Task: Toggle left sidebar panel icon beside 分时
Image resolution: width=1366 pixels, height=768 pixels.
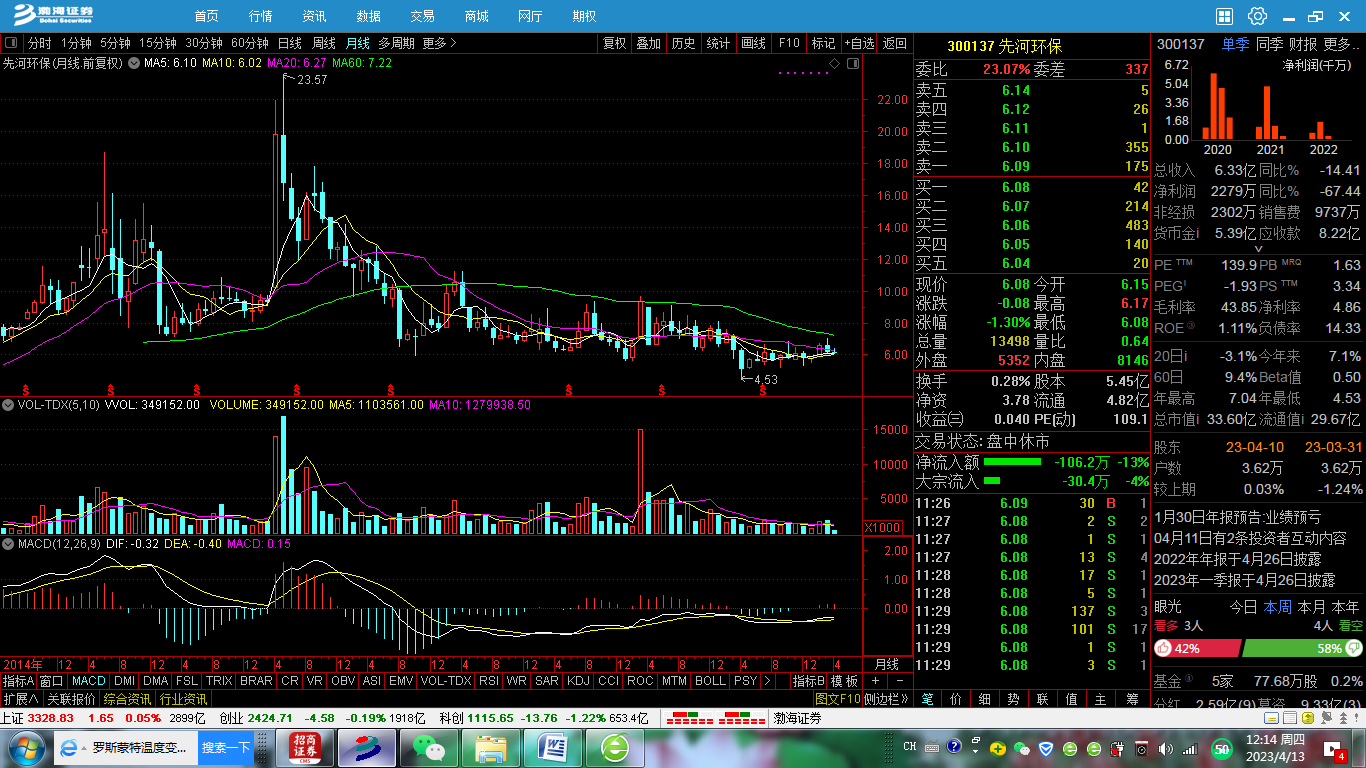Action: (x=11, y=43)
